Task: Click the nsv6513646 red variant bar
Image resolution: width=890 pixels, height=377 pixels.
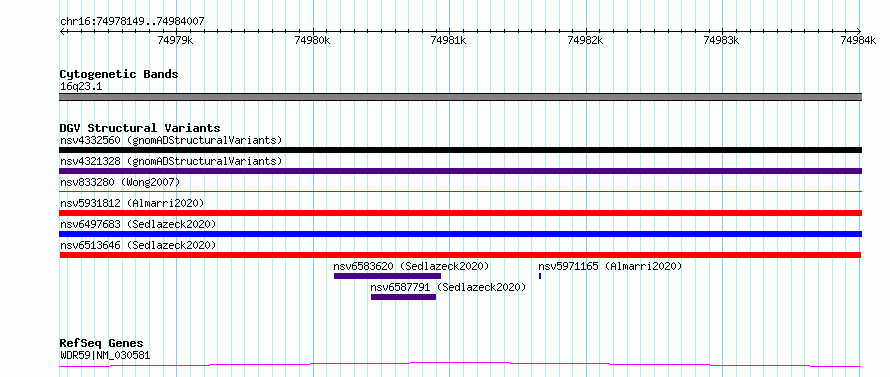Action: (x=460, y=255)
